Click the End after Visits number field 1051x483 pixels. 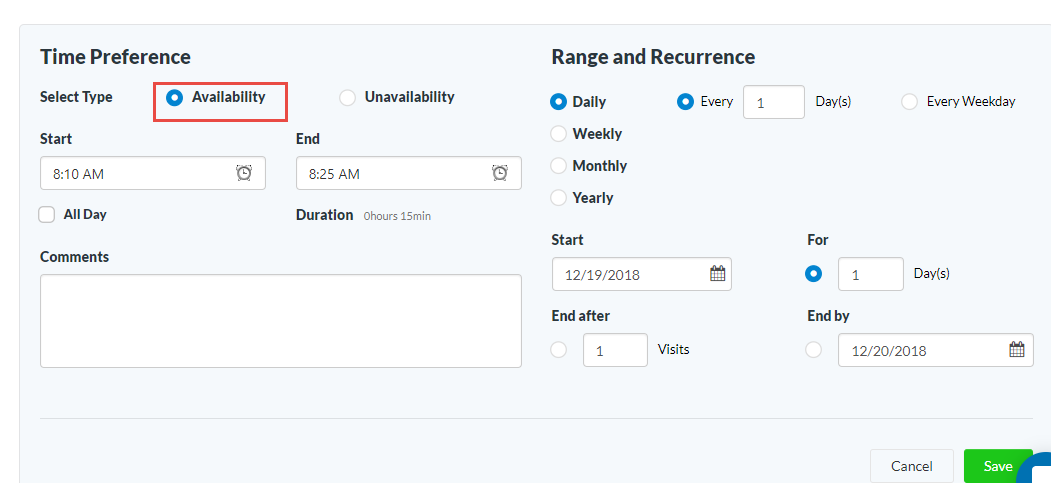(614, 350)
